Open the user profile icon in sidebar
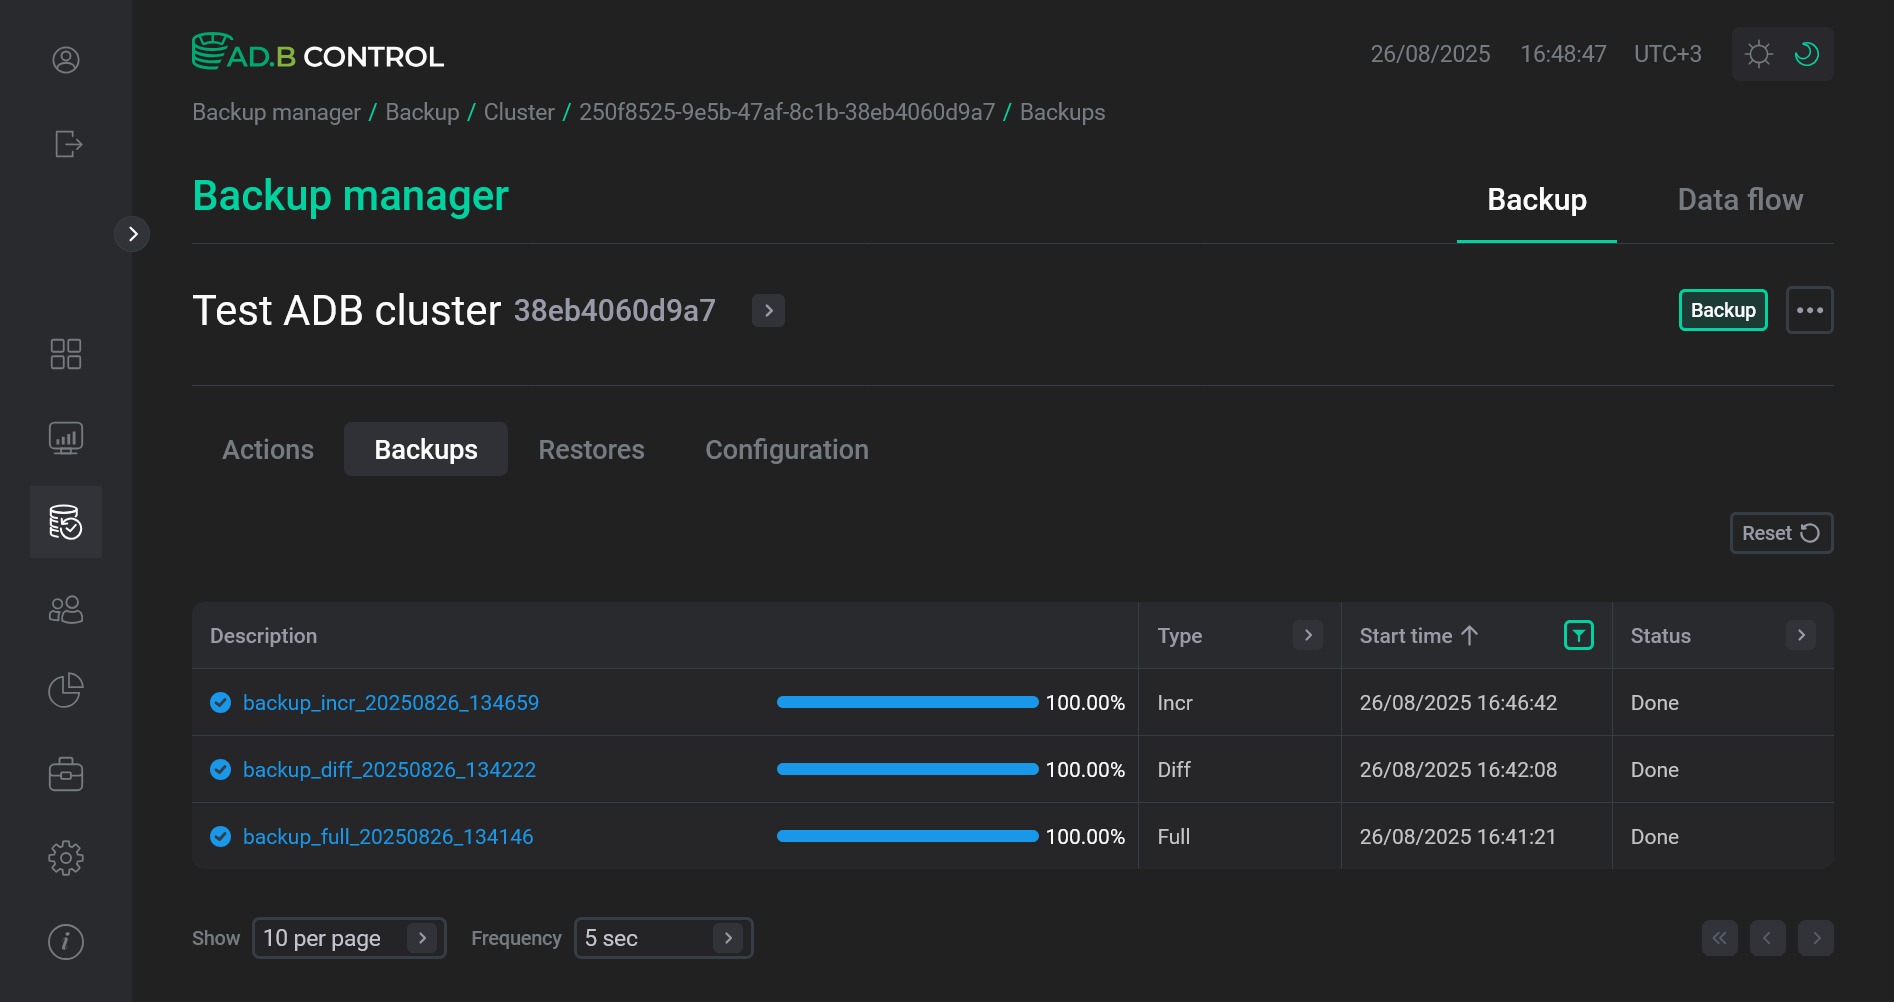 point(66,60)
